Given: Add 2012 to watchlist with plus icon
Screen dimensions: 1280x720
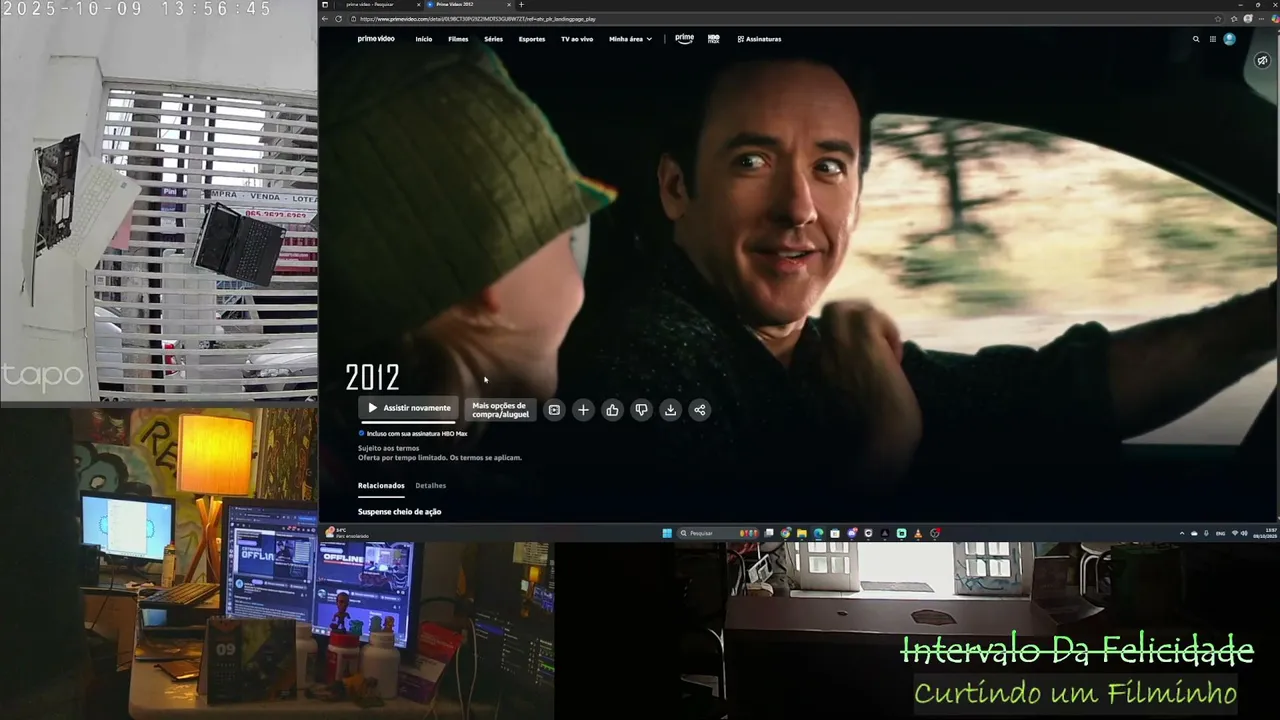Looking at the screenshot, I should (583, 410).
